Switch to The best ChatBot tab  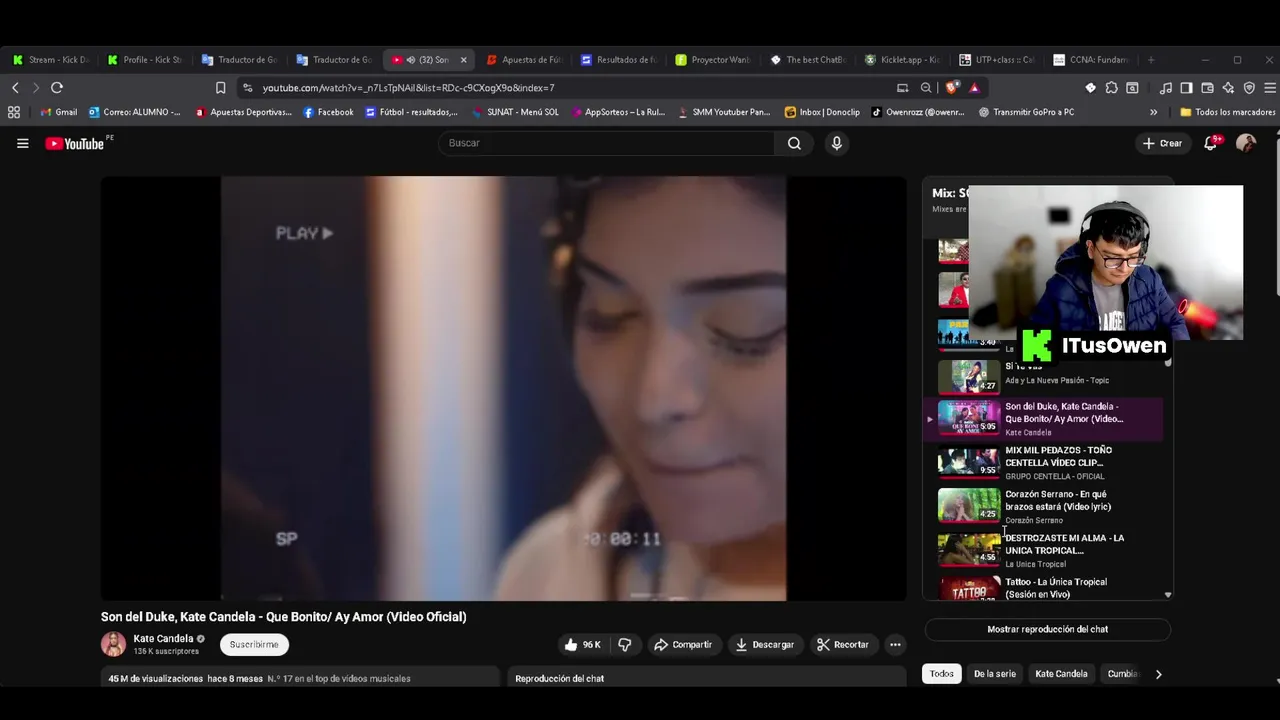(x=808, y=60)
